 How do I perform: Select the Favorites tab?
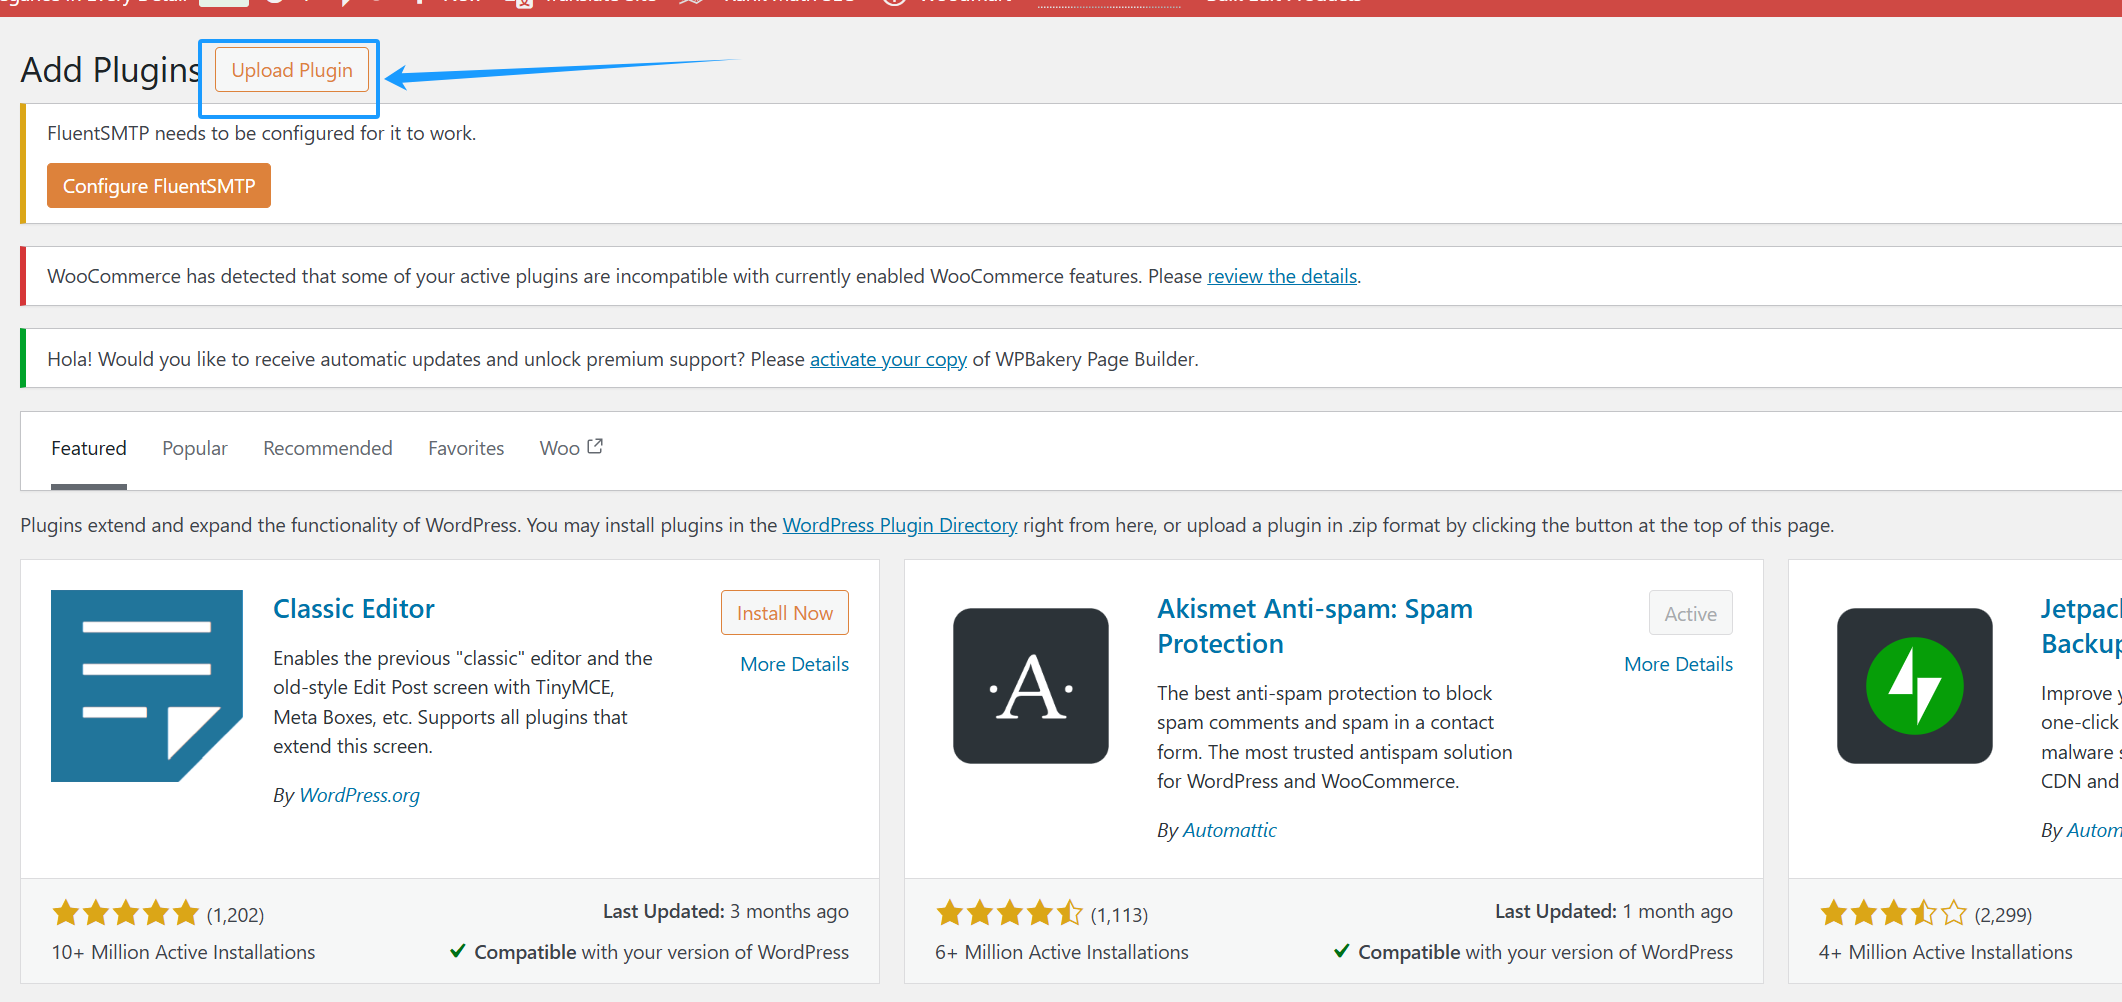(x=466, y=448)
